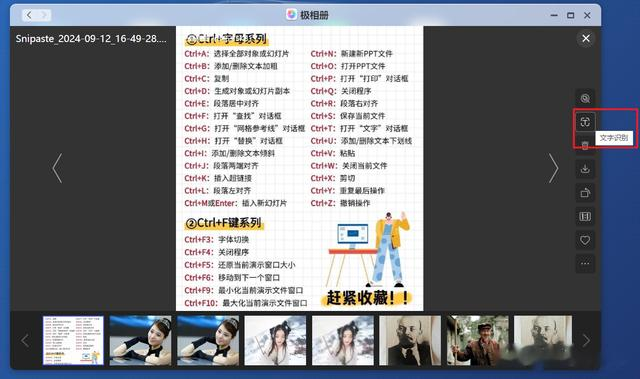Image resolution: width=640 pixels, height=379 pixels.
Task: Open the text recognition (文字识别) tool
Action: [x=585, y=122]
